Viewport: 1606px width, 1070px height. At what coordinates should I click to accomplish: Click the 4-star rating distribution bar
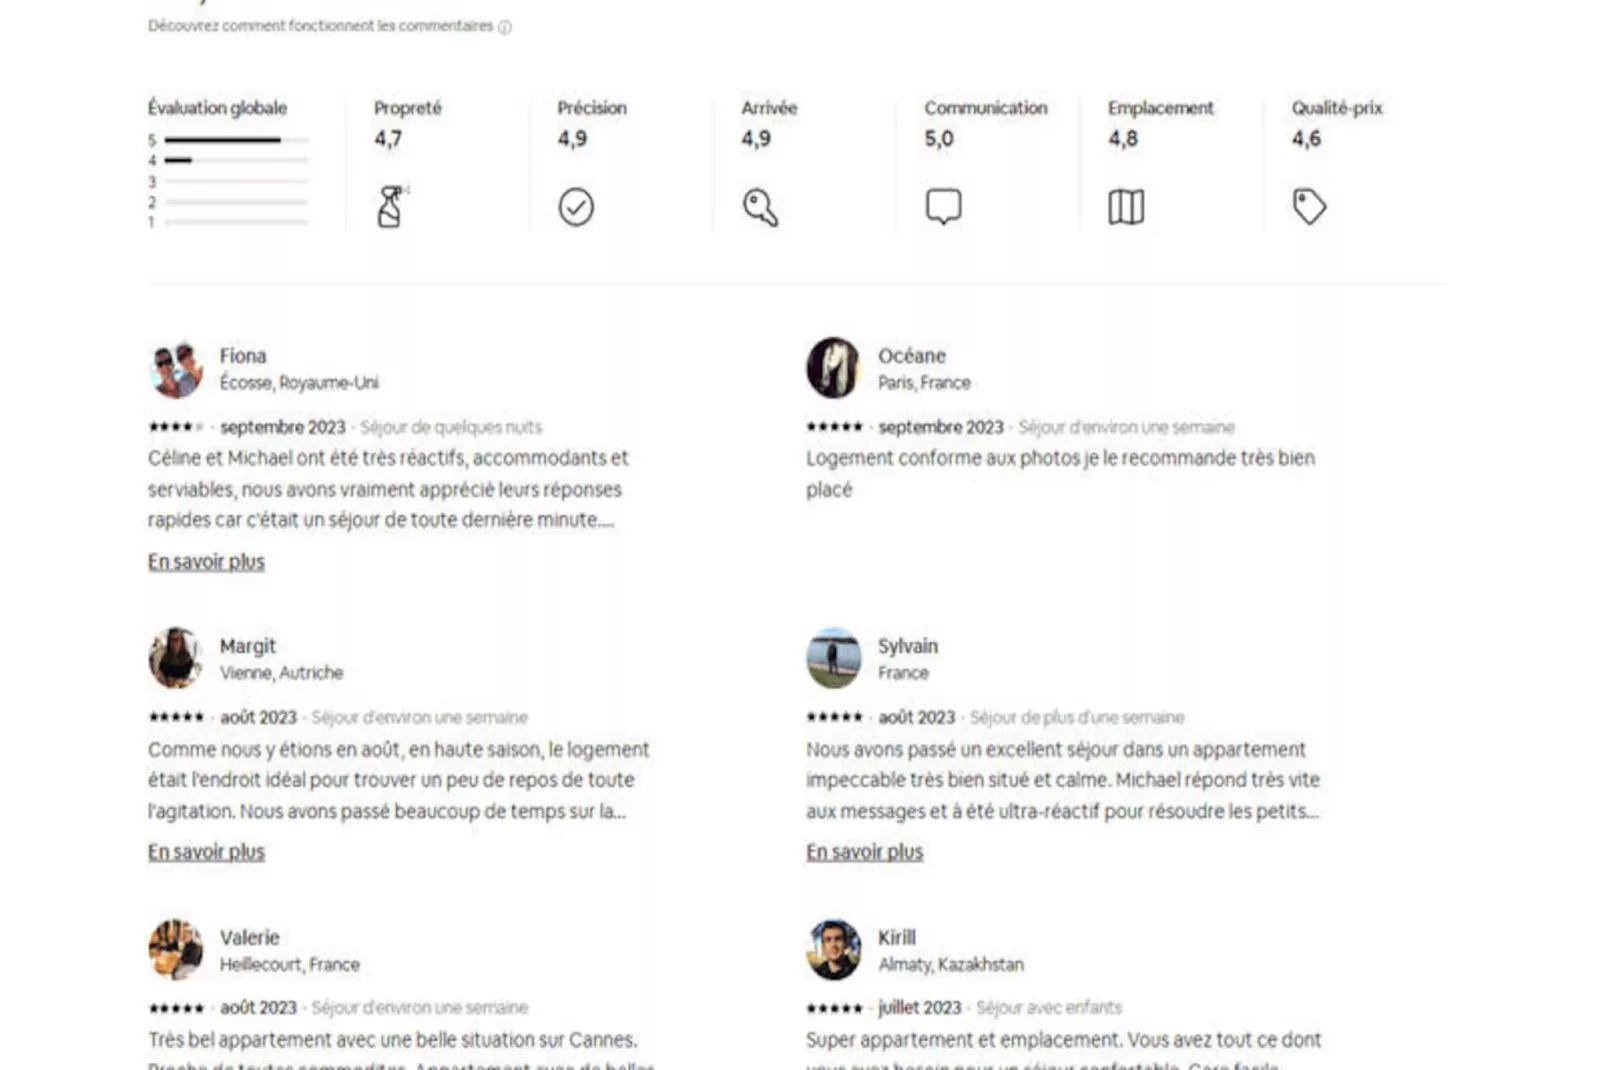coord(236,160)
